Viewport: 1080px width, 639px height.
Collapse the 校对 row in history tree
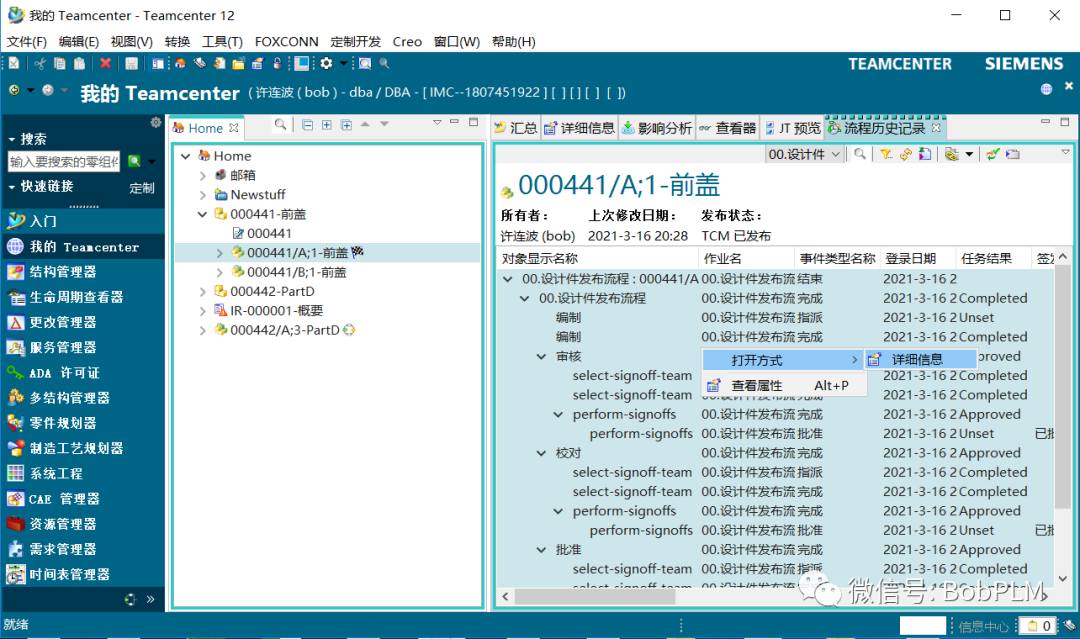pos(541,453)
